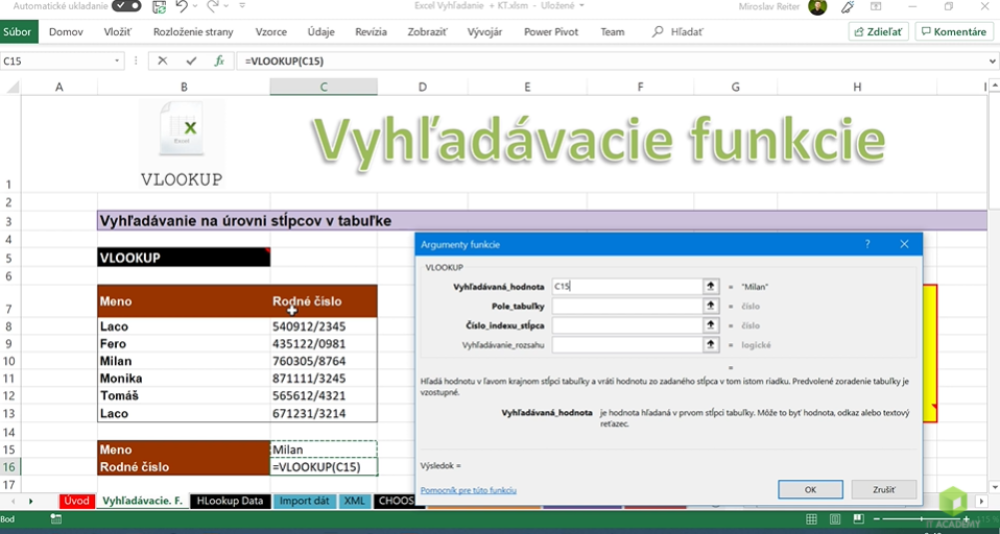The width and height of the screenshot is (1000, 534).
Task: Confirm formula with checkmark icon
Action: click(x=190, y=61)
